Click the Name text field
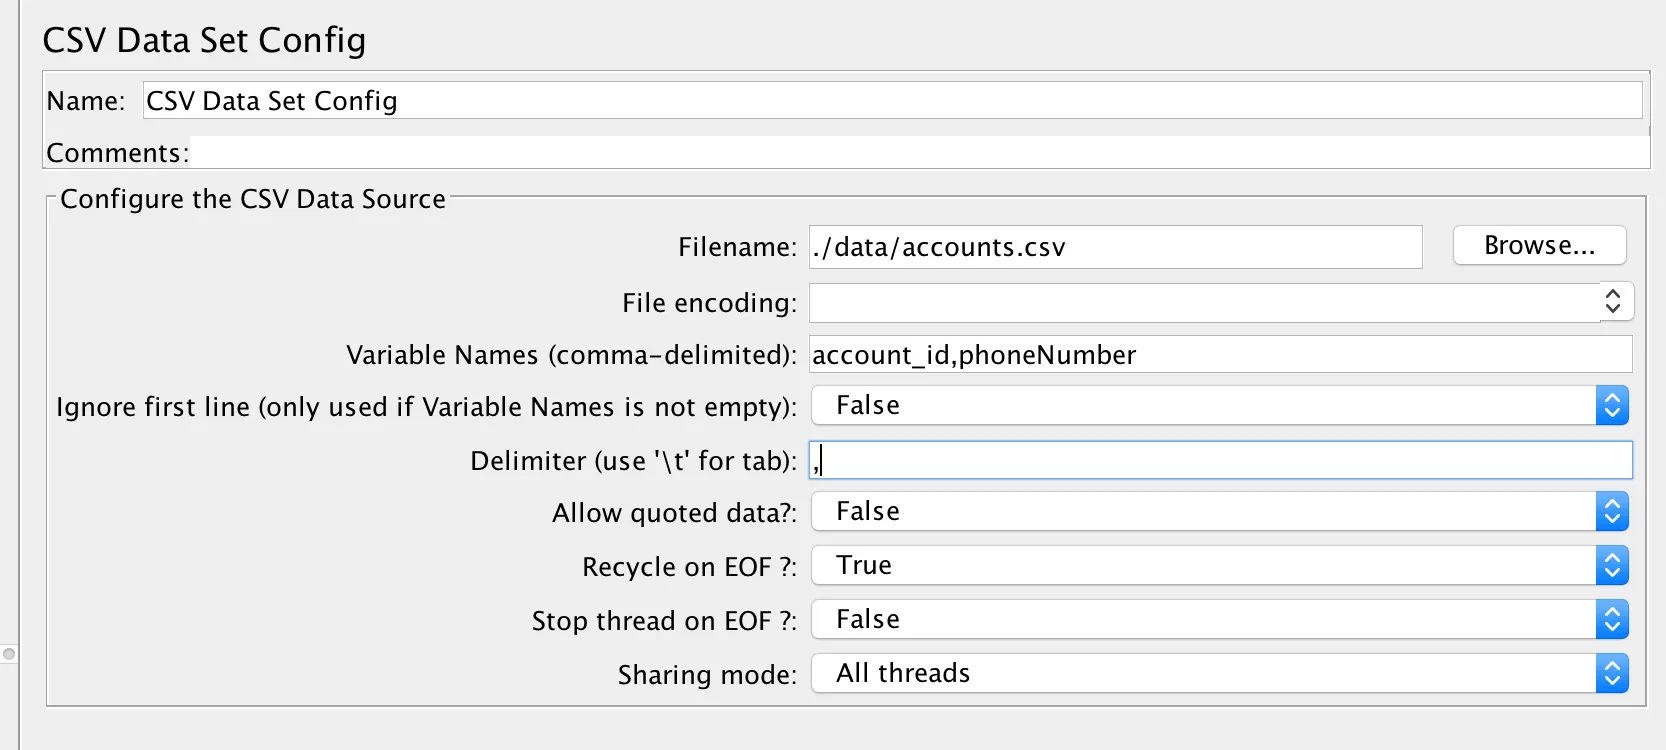This screenshot has height=750, width=1666. [x=892, y=101]
